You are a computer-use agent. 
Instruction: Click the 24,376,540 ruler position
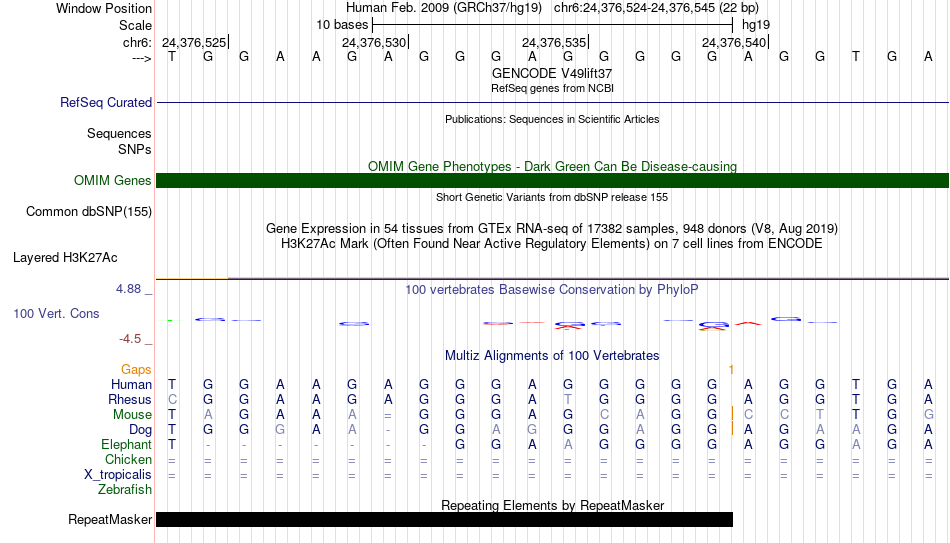(734, 42)
